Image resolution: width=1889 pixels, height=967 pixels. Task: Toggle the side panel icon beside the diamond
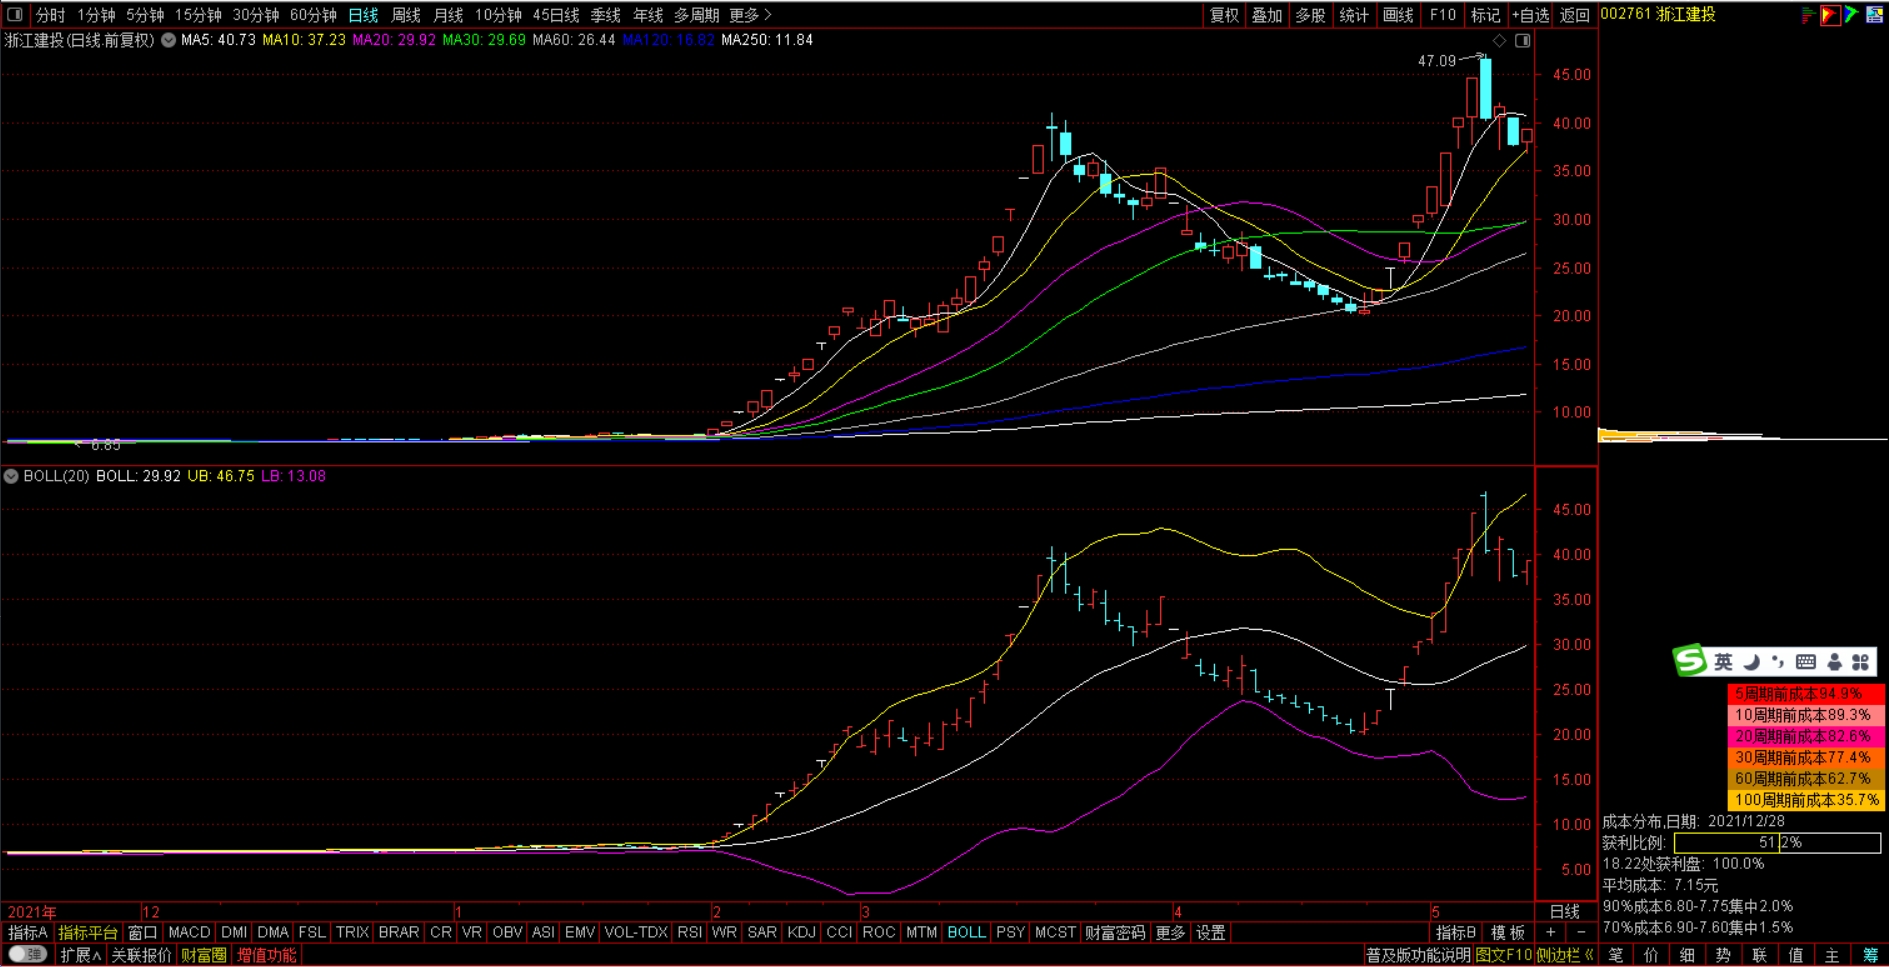point(1522,41)
